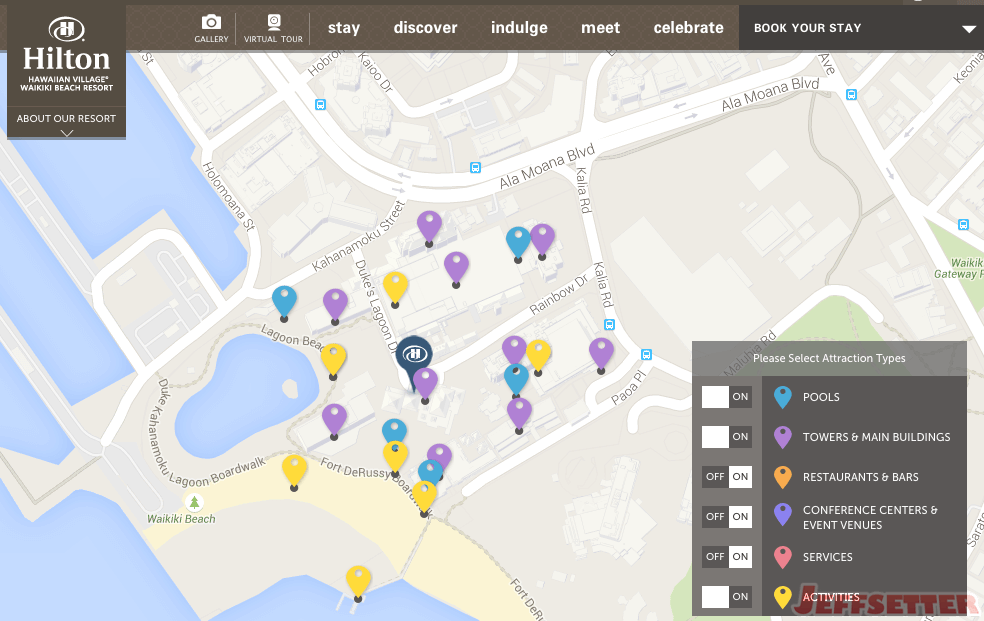Screen dimensions: 984x621
Task: Go to Hilton Hawaiian Village logo home
Action: 67,55
